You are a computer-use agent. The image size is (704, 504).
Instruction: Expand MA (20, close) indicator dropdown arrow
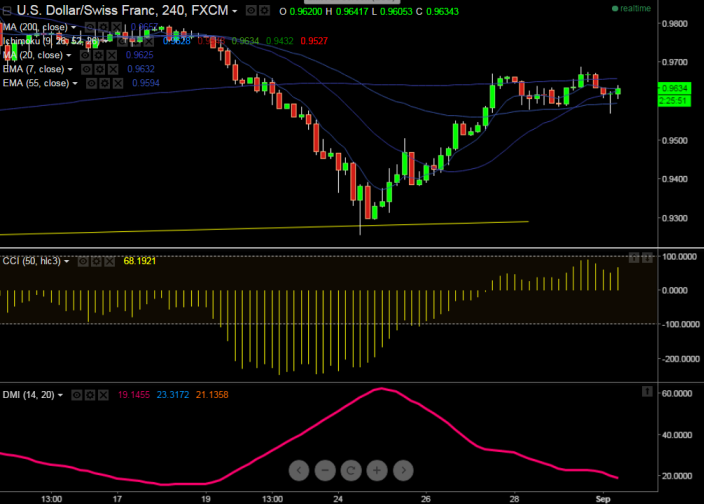tap(69, 56)
